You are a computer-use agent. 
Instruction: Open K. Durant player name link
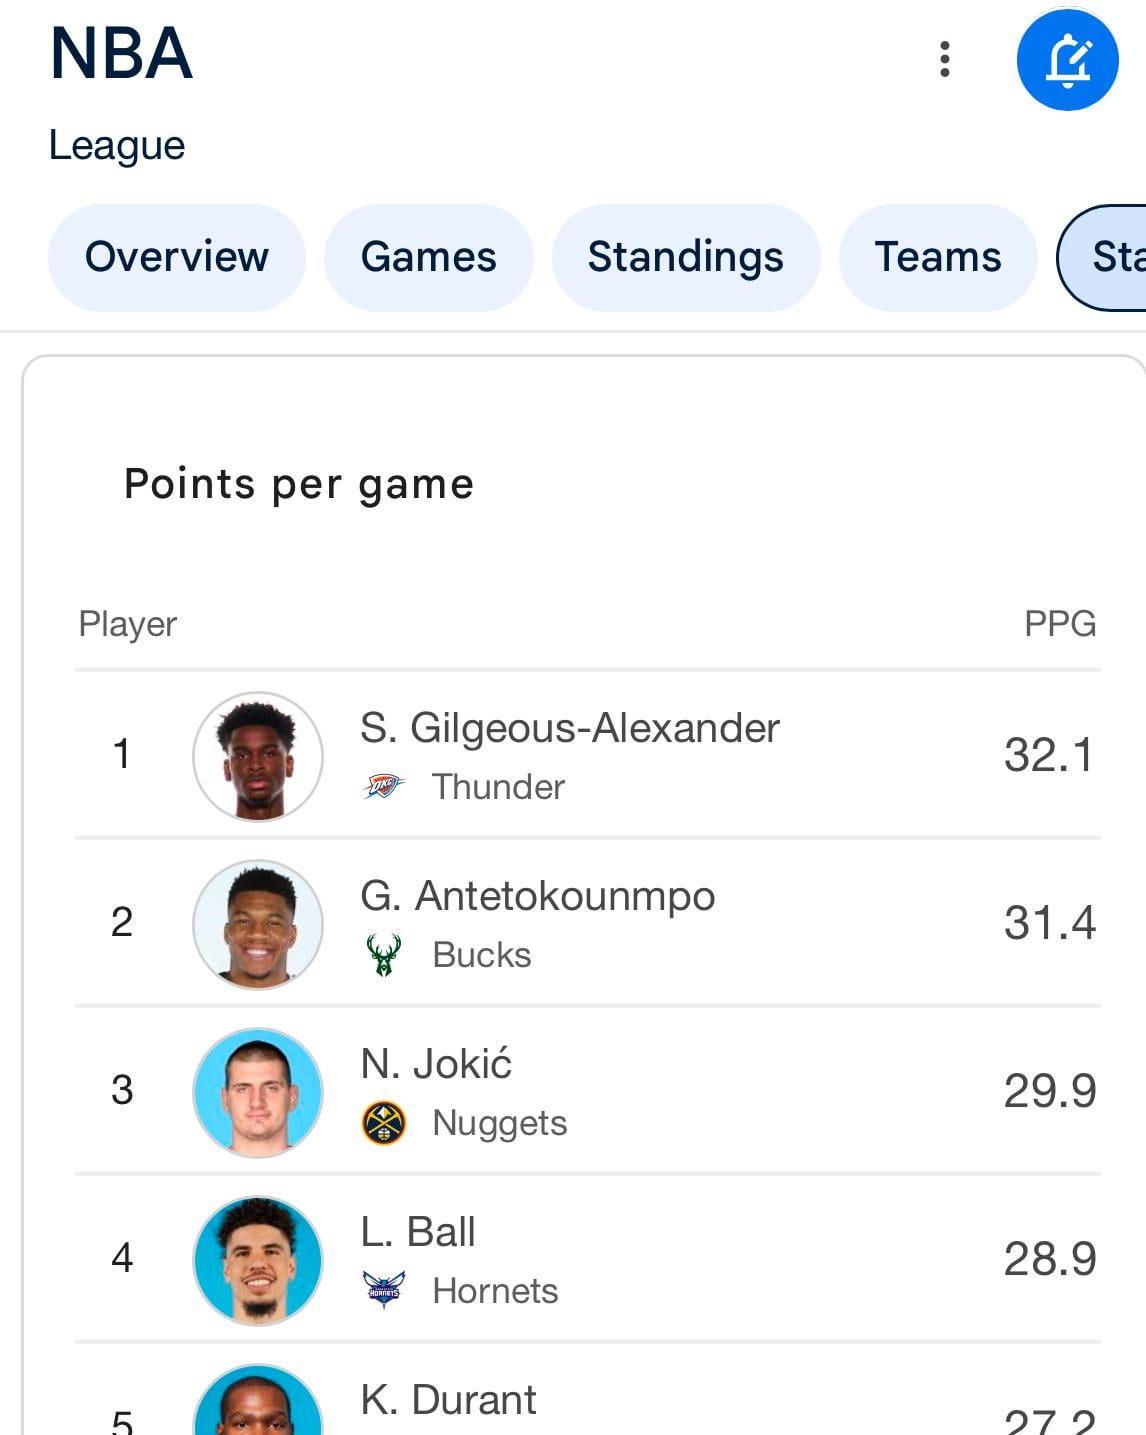[448, 1400]
